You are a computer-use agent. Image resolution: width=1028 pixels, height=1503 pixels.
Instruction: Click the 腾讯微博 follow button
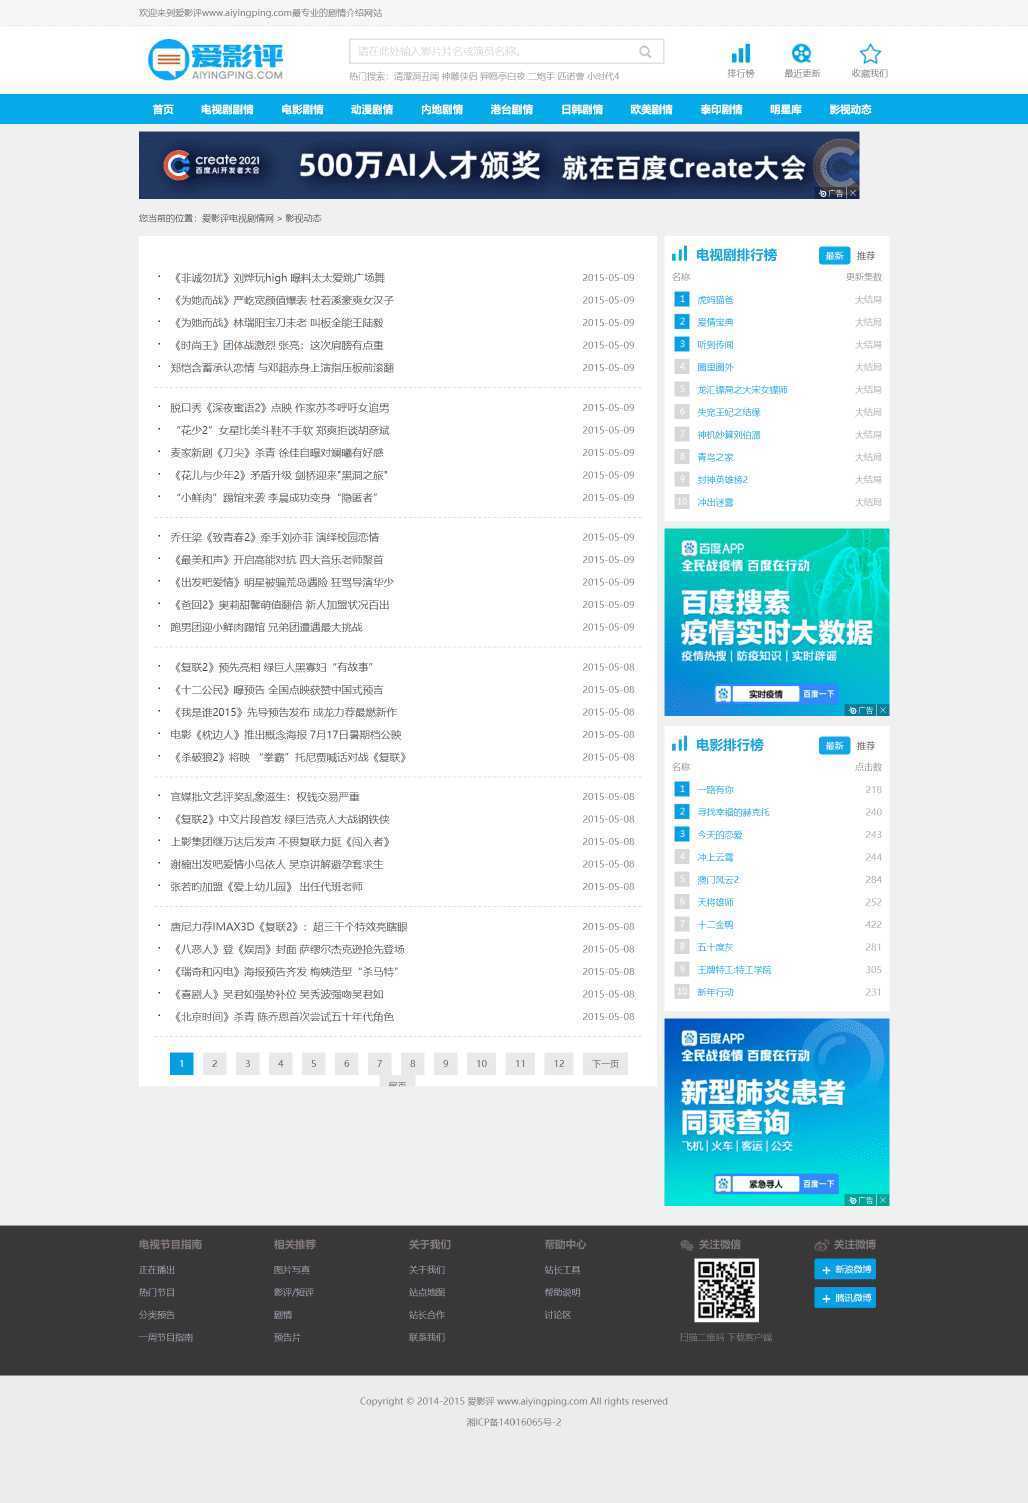click(x=845, y=1298)
